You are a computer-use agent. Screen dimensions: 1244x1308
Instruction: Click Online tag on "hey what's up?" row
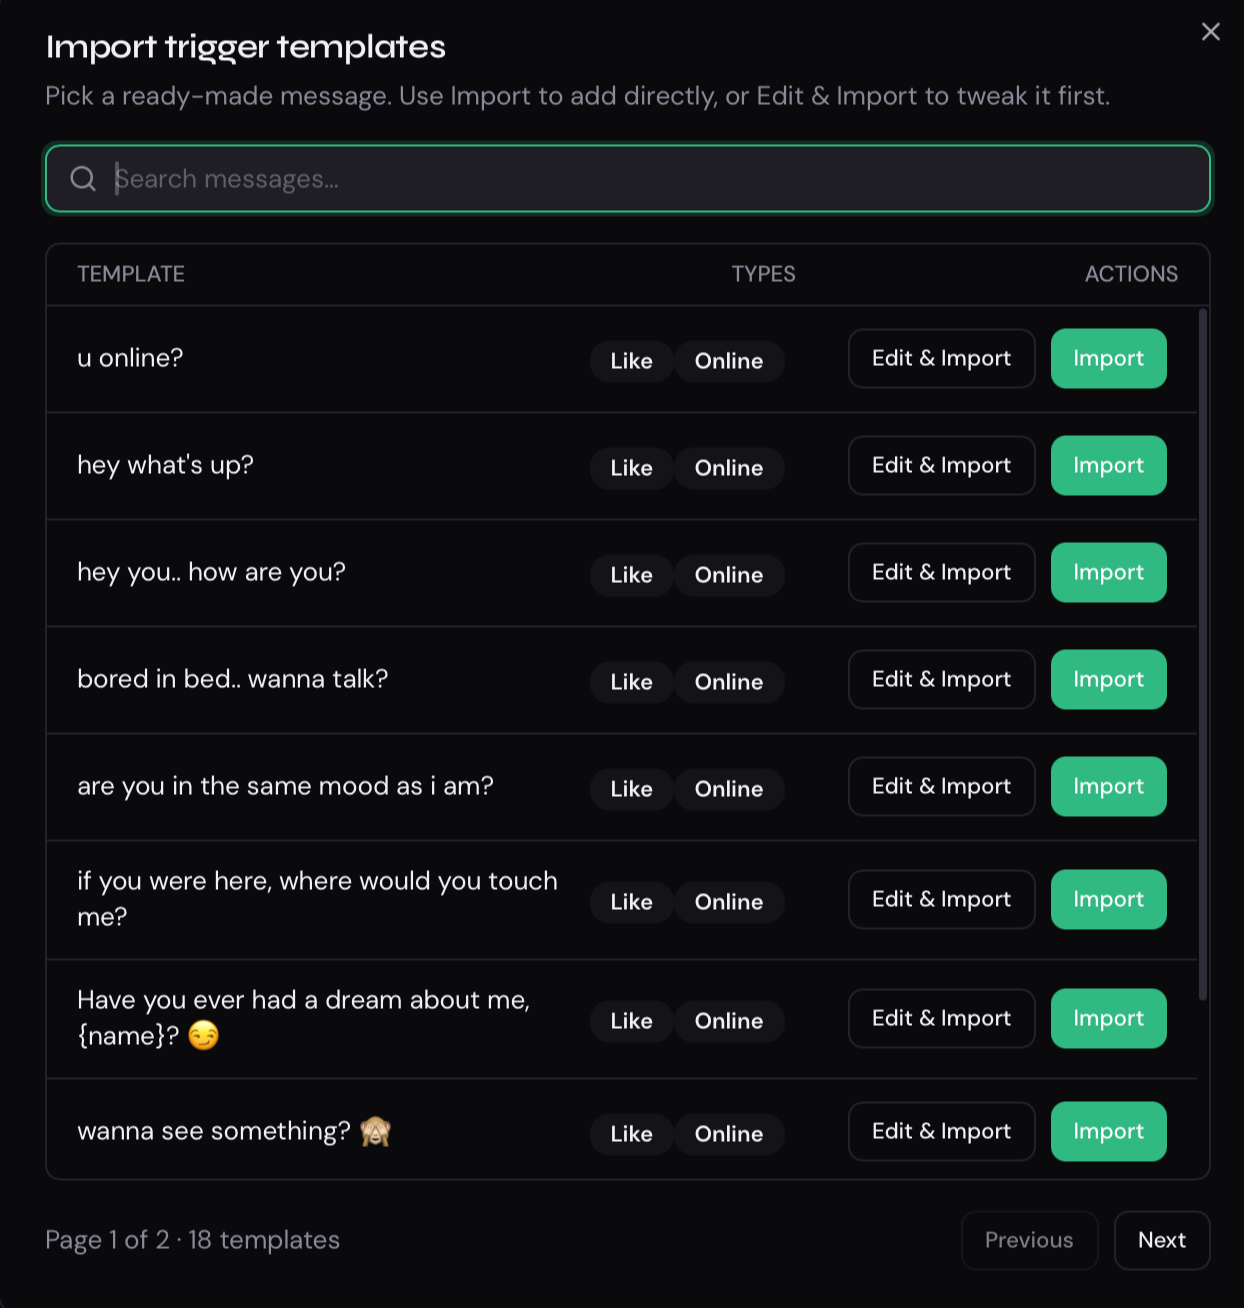click(729, 468)
